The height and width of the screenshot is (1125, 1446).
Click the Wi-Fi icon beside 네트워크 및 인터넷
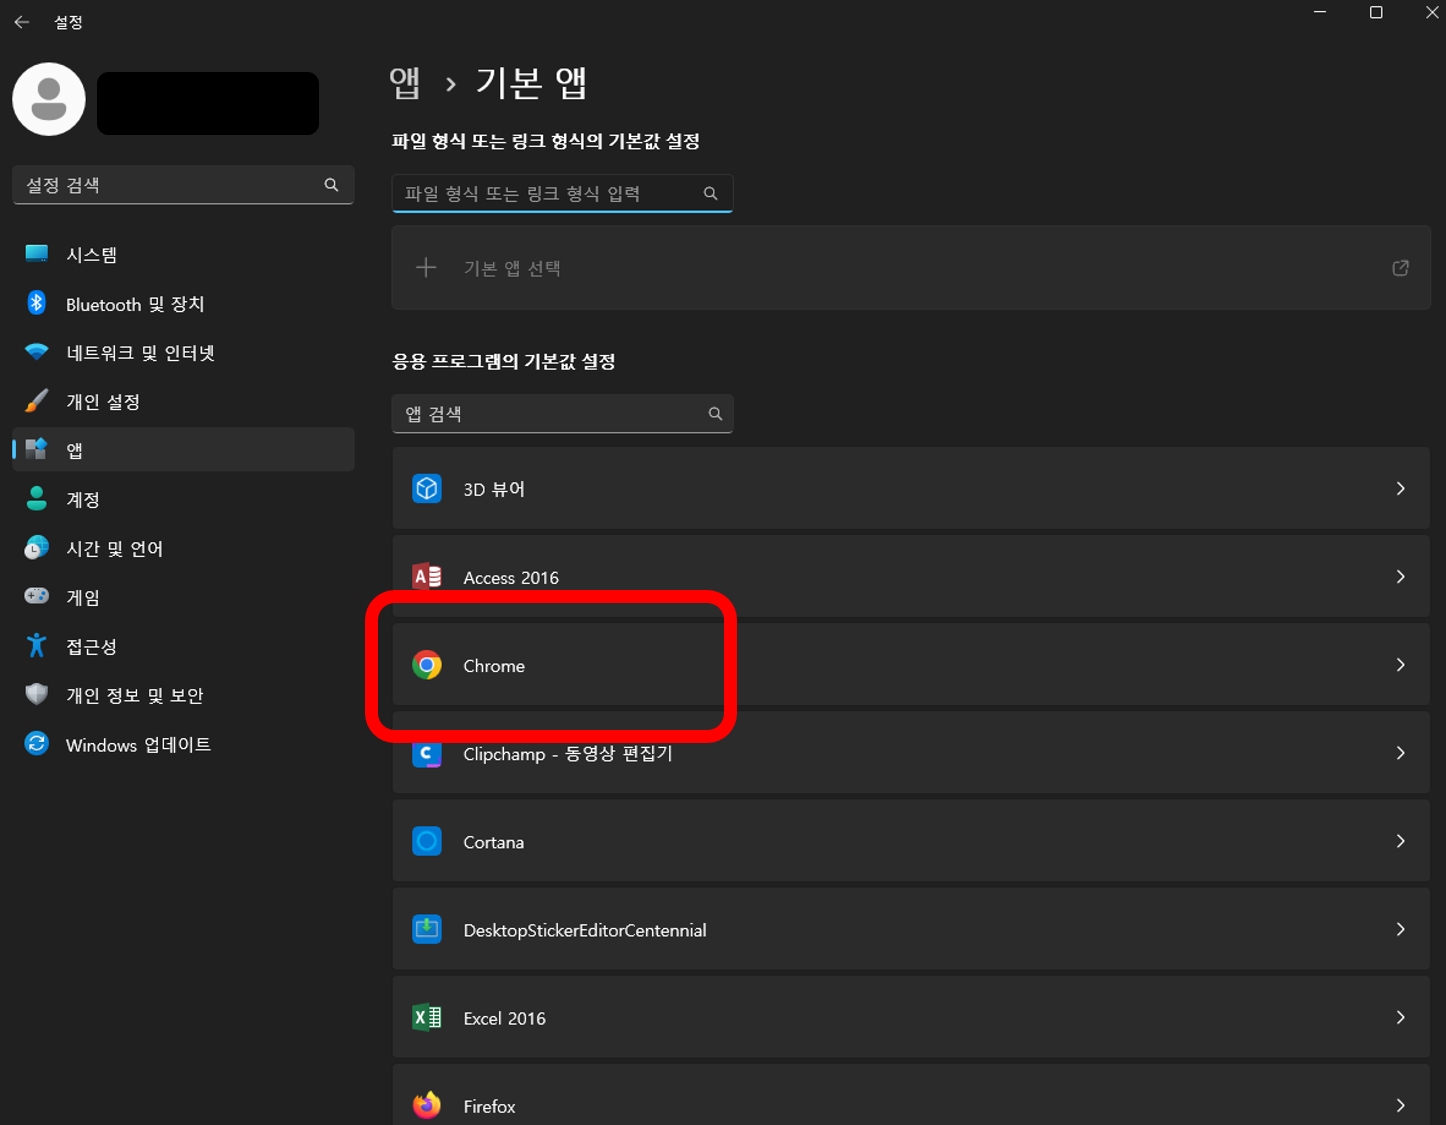(x=37, y=352)
